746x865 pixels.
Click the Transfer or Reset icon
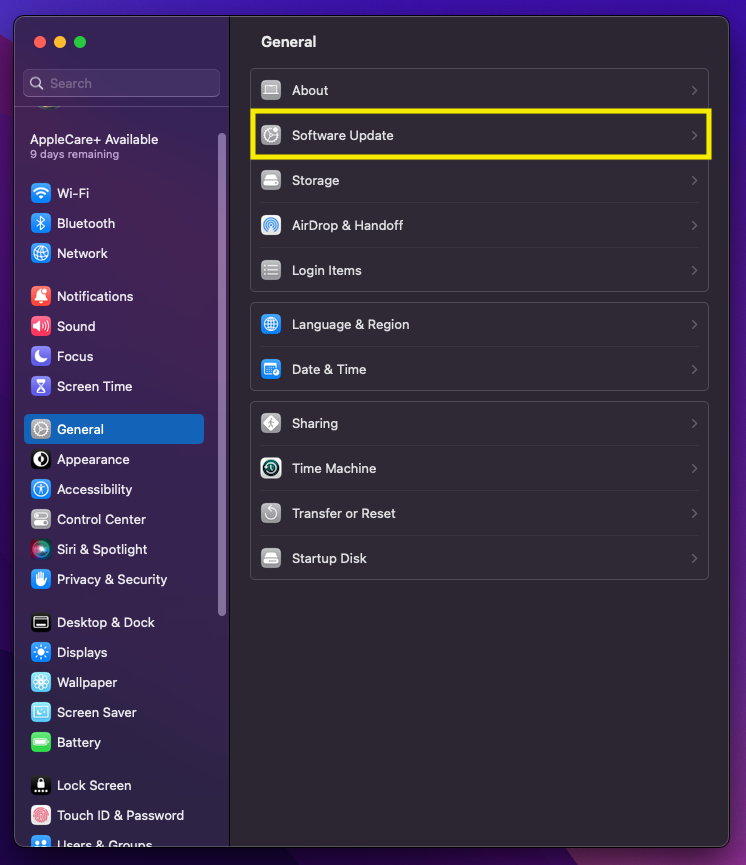click(271, 513)
